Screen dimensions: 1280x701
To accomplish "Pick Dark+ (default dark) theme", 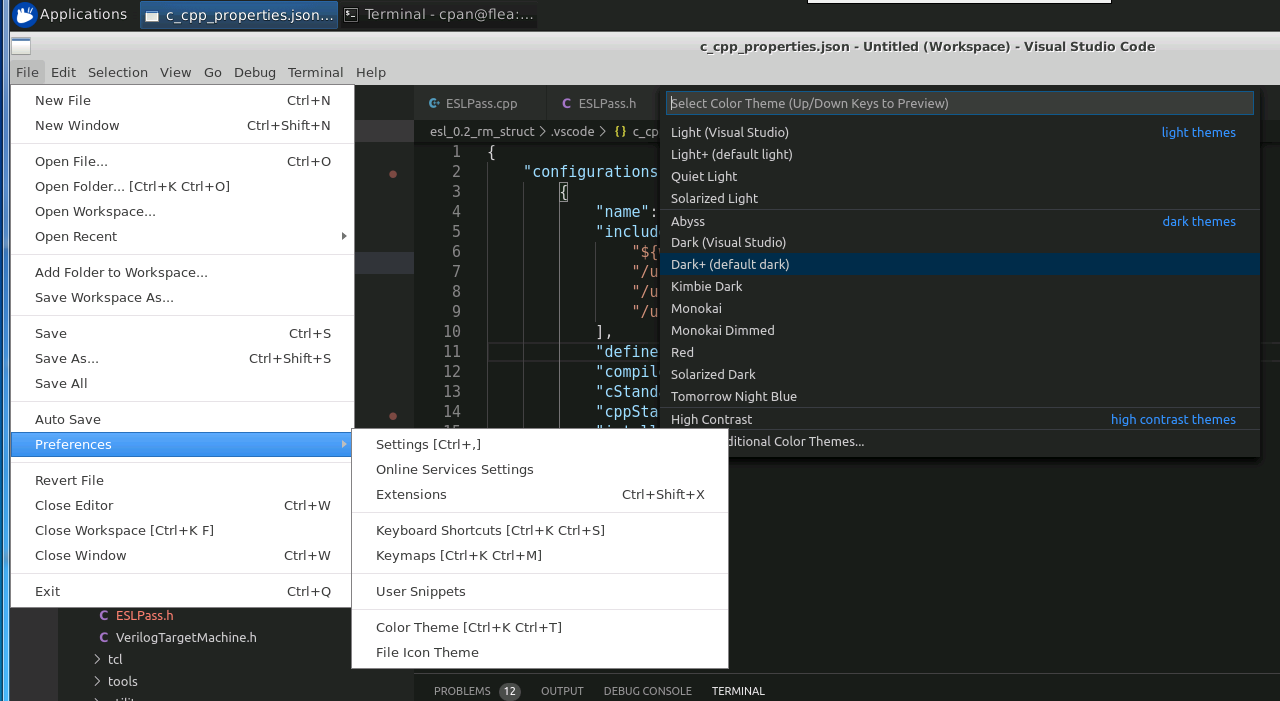I will (x=960, y=264).
